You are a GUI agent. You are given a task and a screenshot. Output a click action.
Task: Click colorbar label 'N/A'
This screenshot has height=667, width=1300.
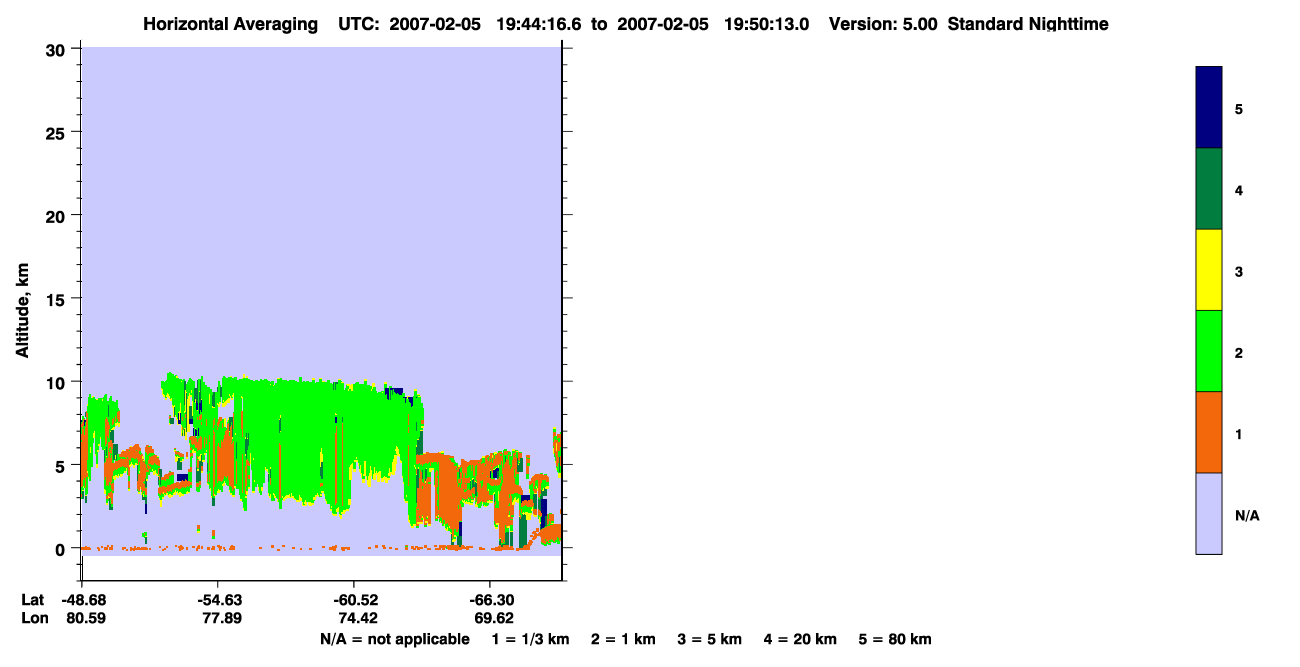pos(1247,516)
